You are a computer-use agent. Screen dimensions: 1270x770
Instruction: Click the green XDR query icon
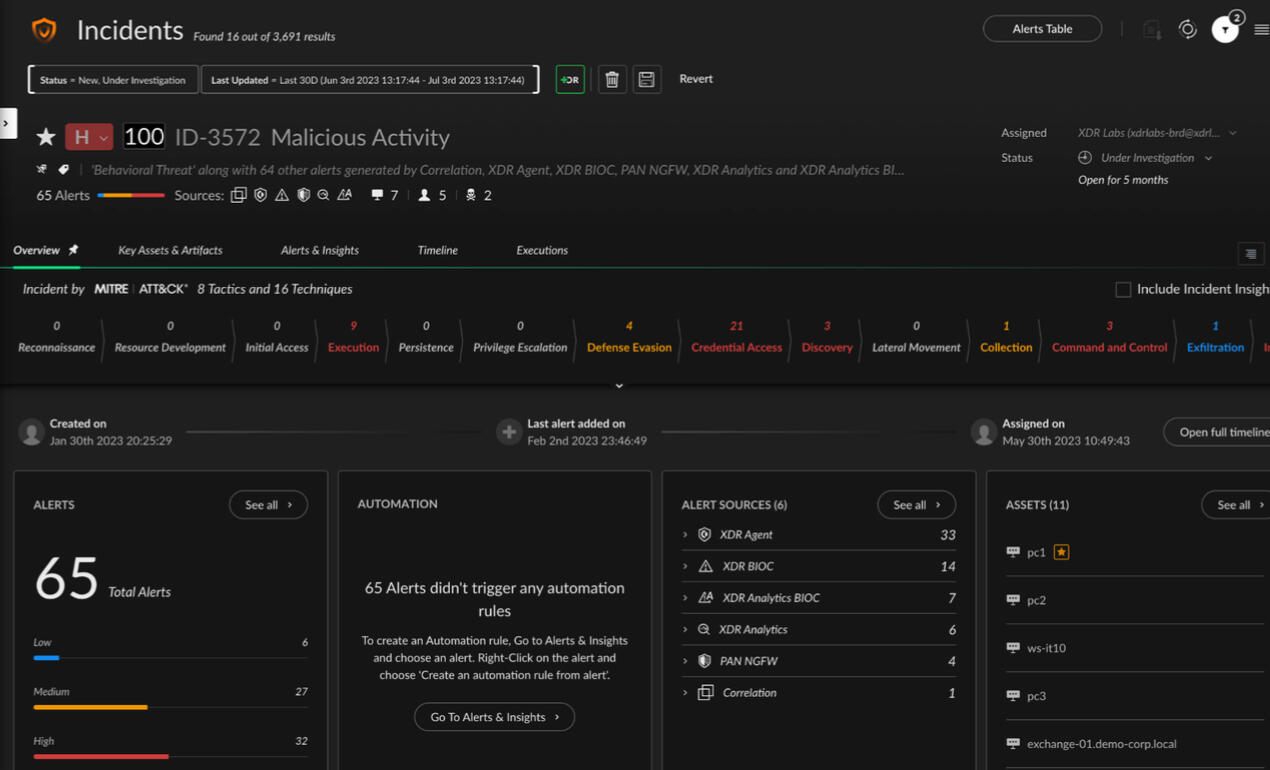pos(570,79)
